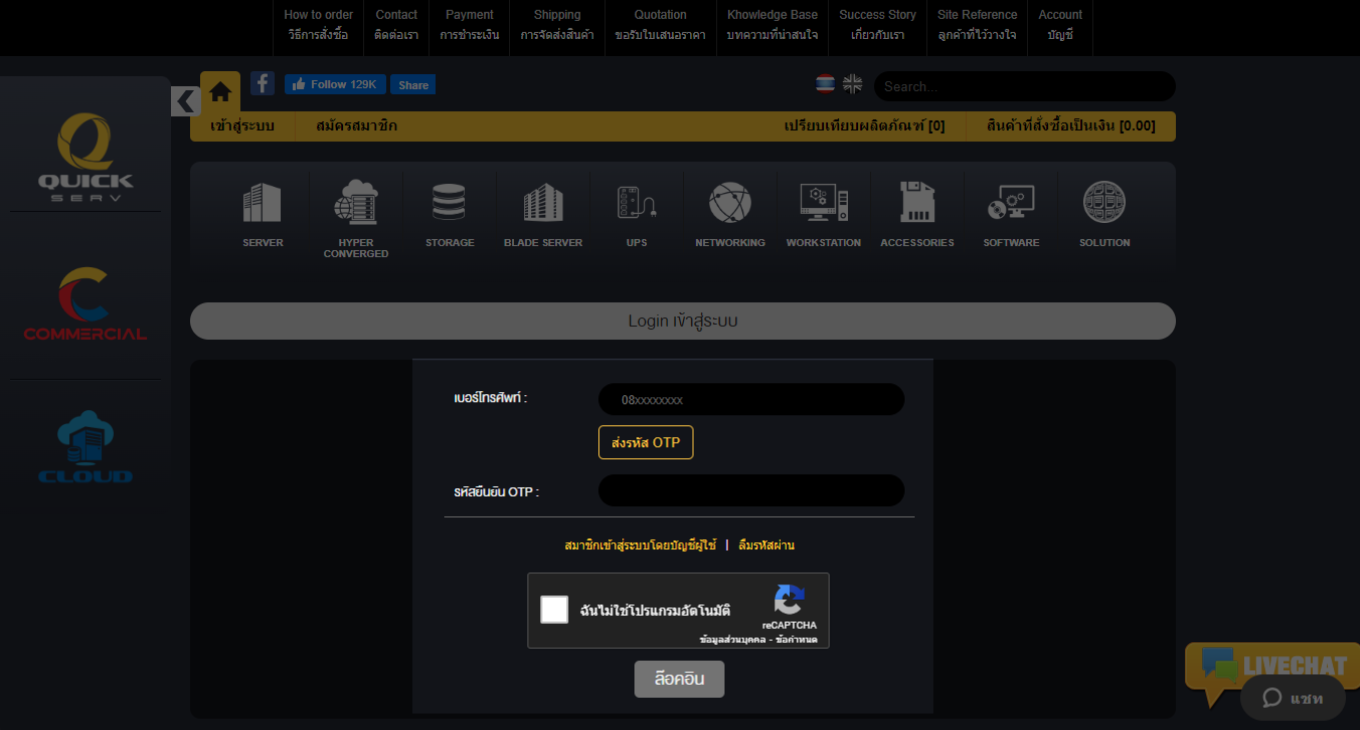Switch language with UK flag
1360x730 pixels.
(x=852, y=84)
